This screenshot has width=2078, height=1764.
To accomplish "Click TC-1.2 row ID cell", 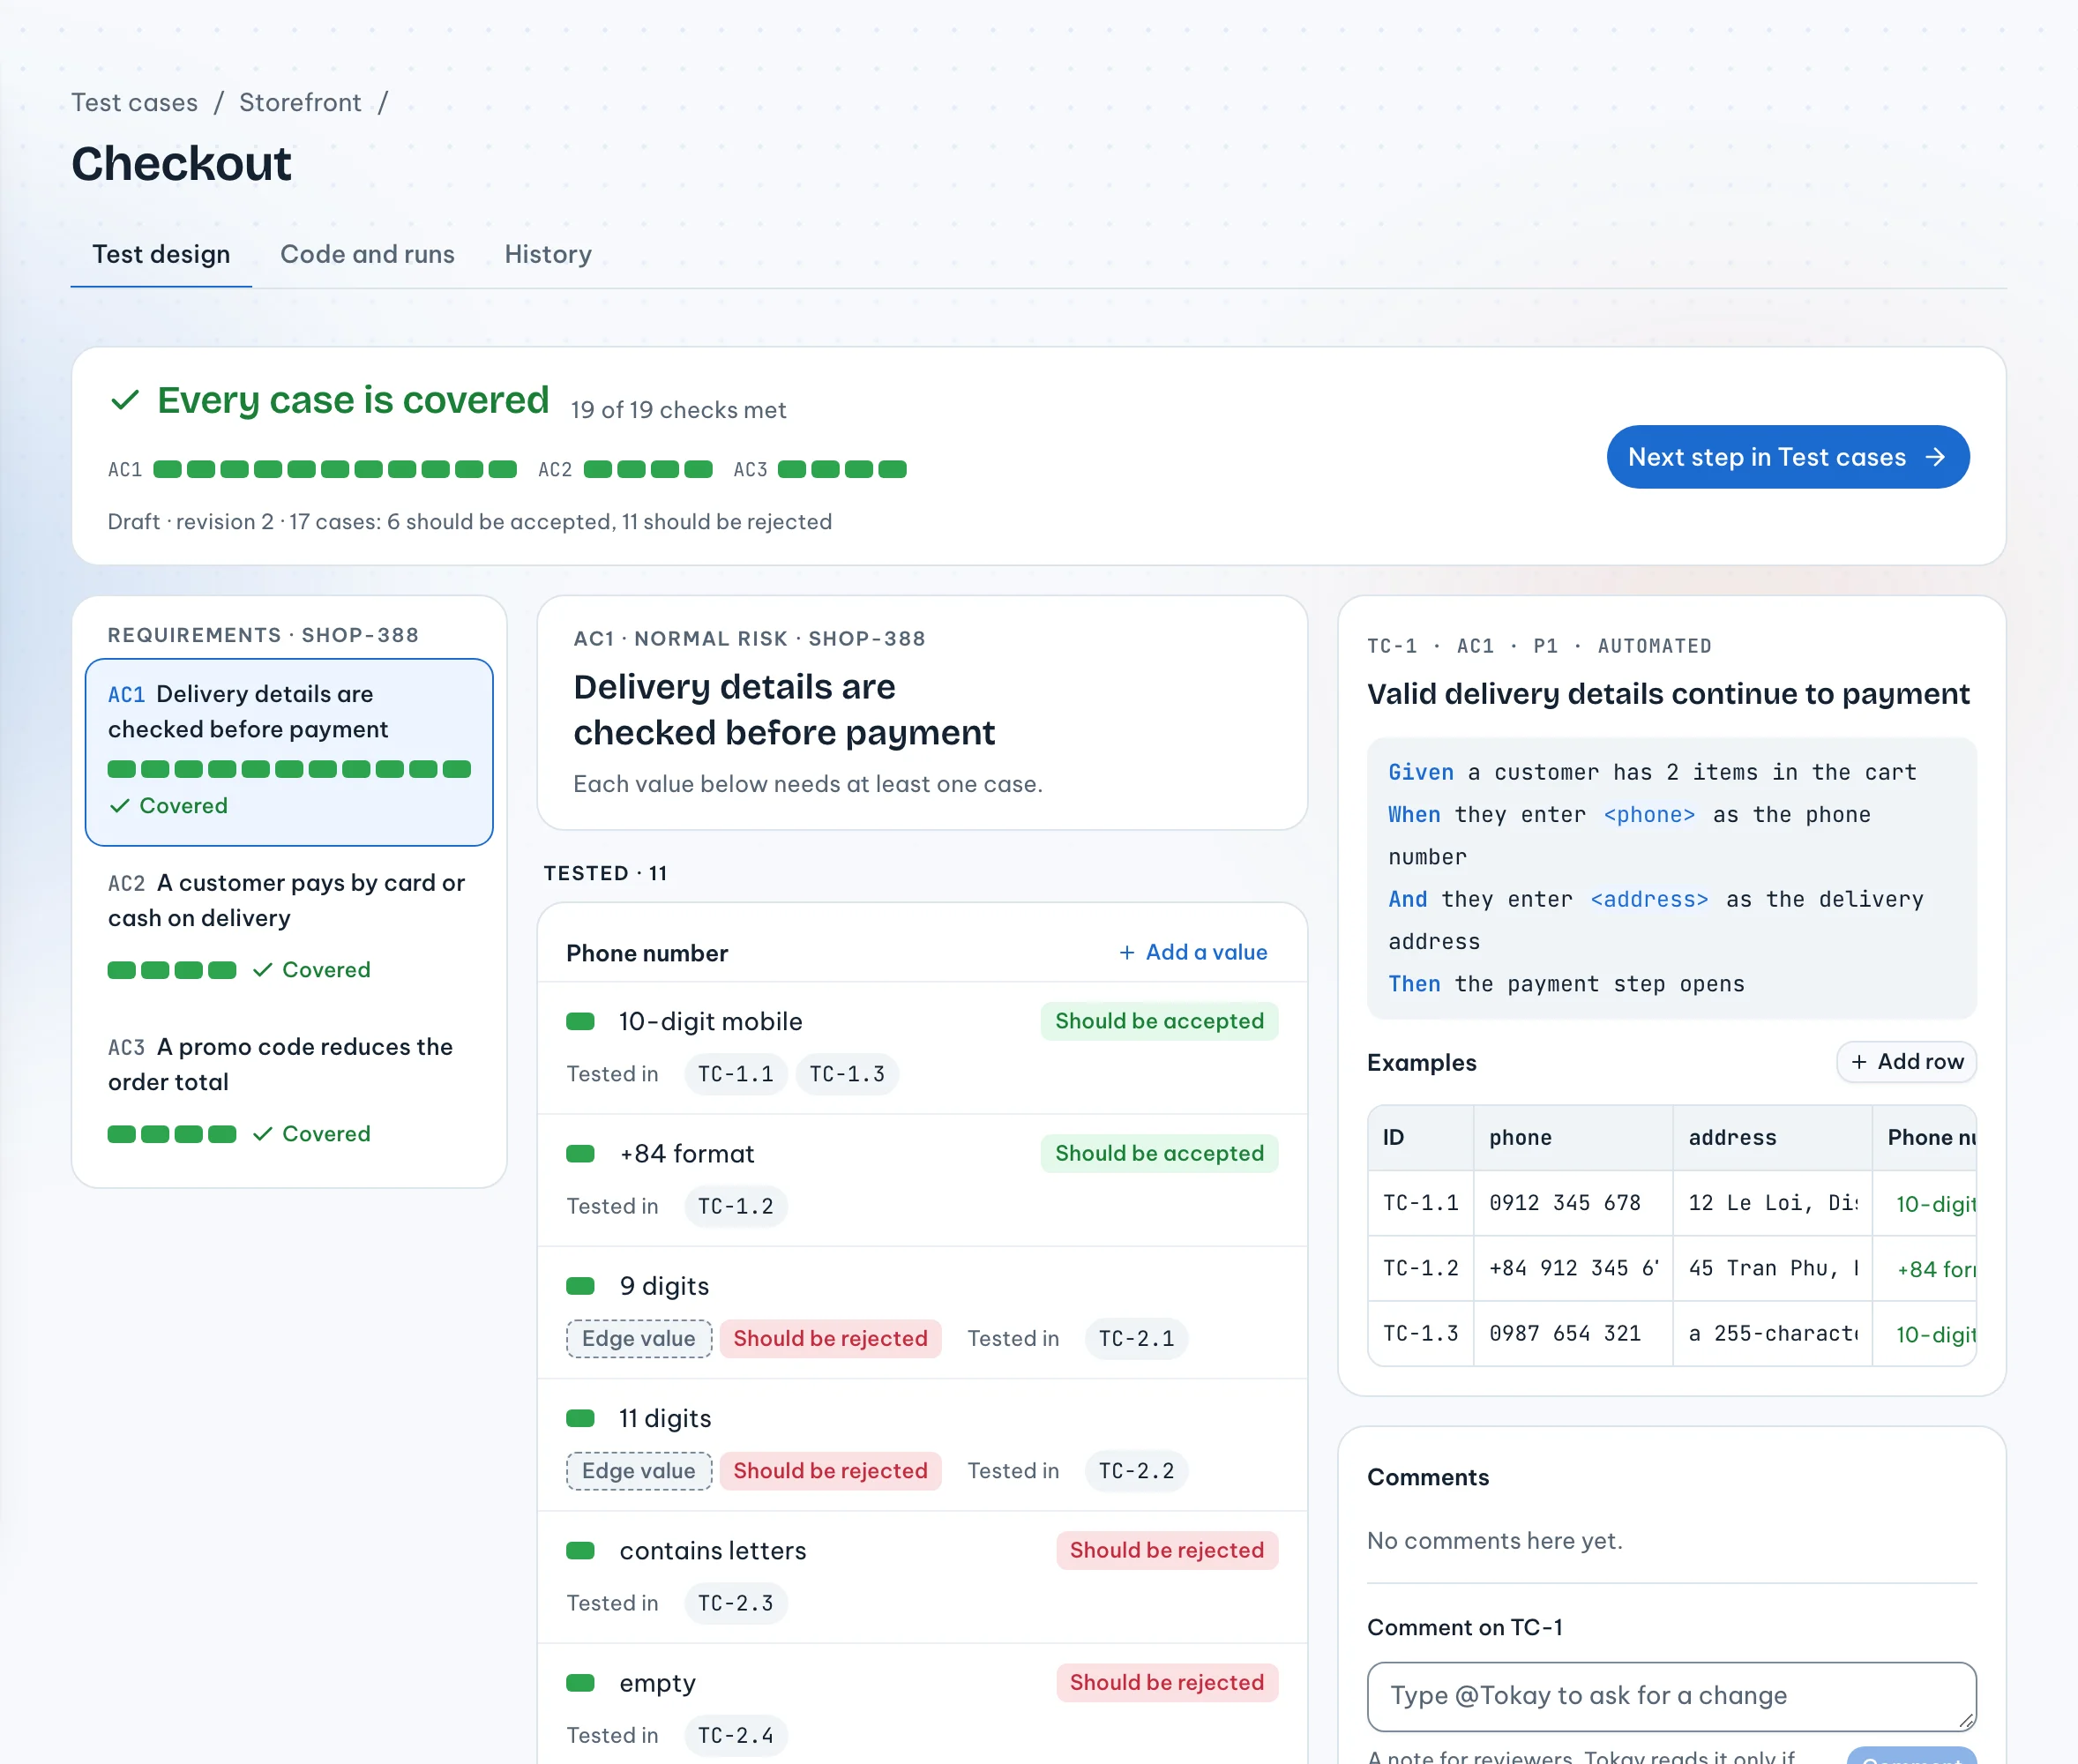I will (1420, 1268).
